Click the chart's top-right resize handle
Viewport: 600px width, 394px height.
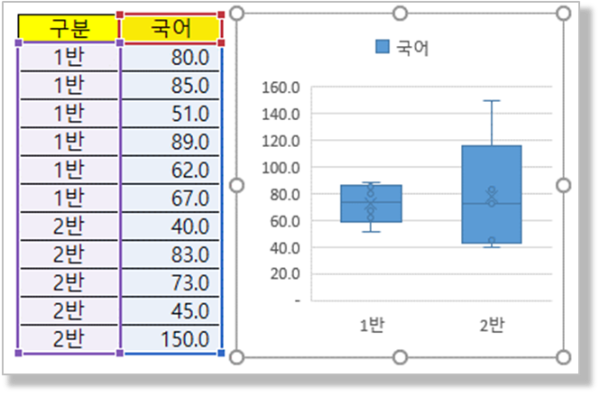563,13
